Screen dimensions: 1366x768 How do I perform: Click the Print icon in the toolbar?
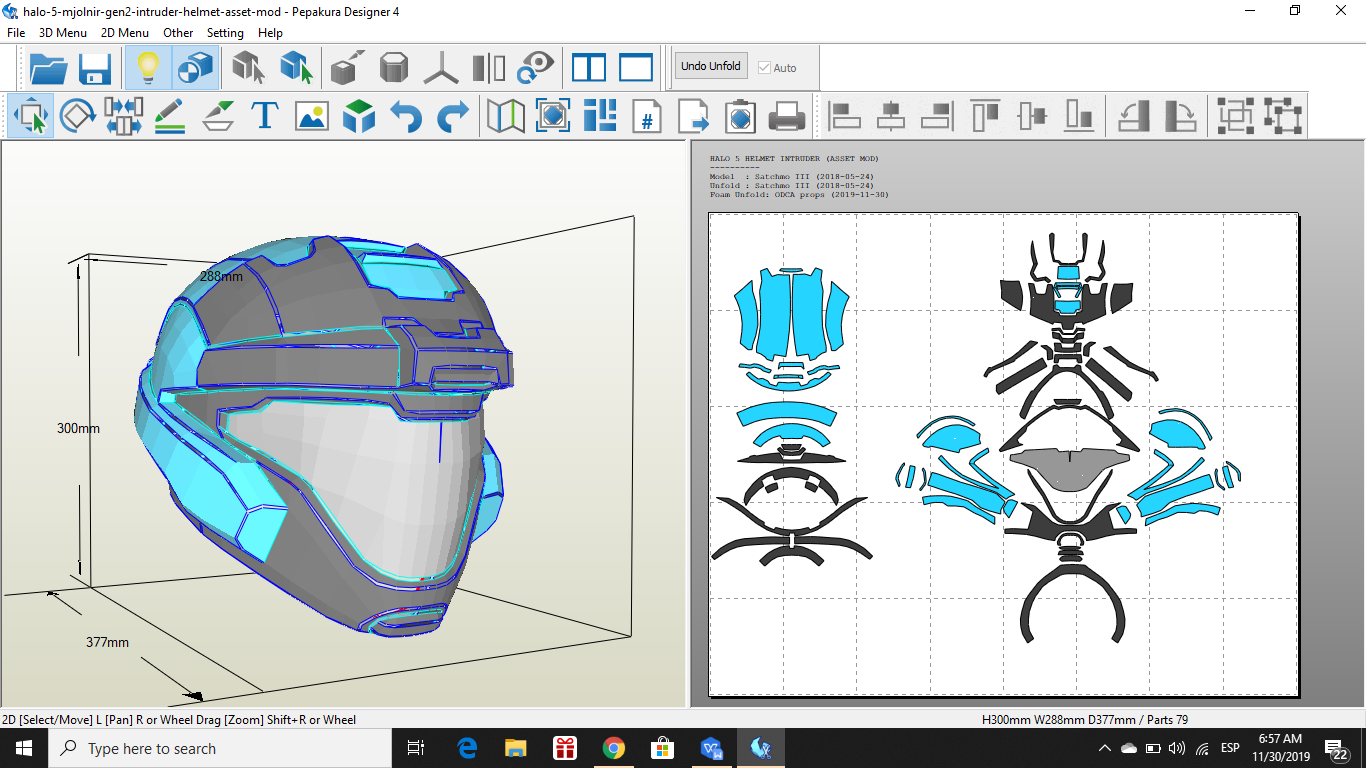coord(787,116)
